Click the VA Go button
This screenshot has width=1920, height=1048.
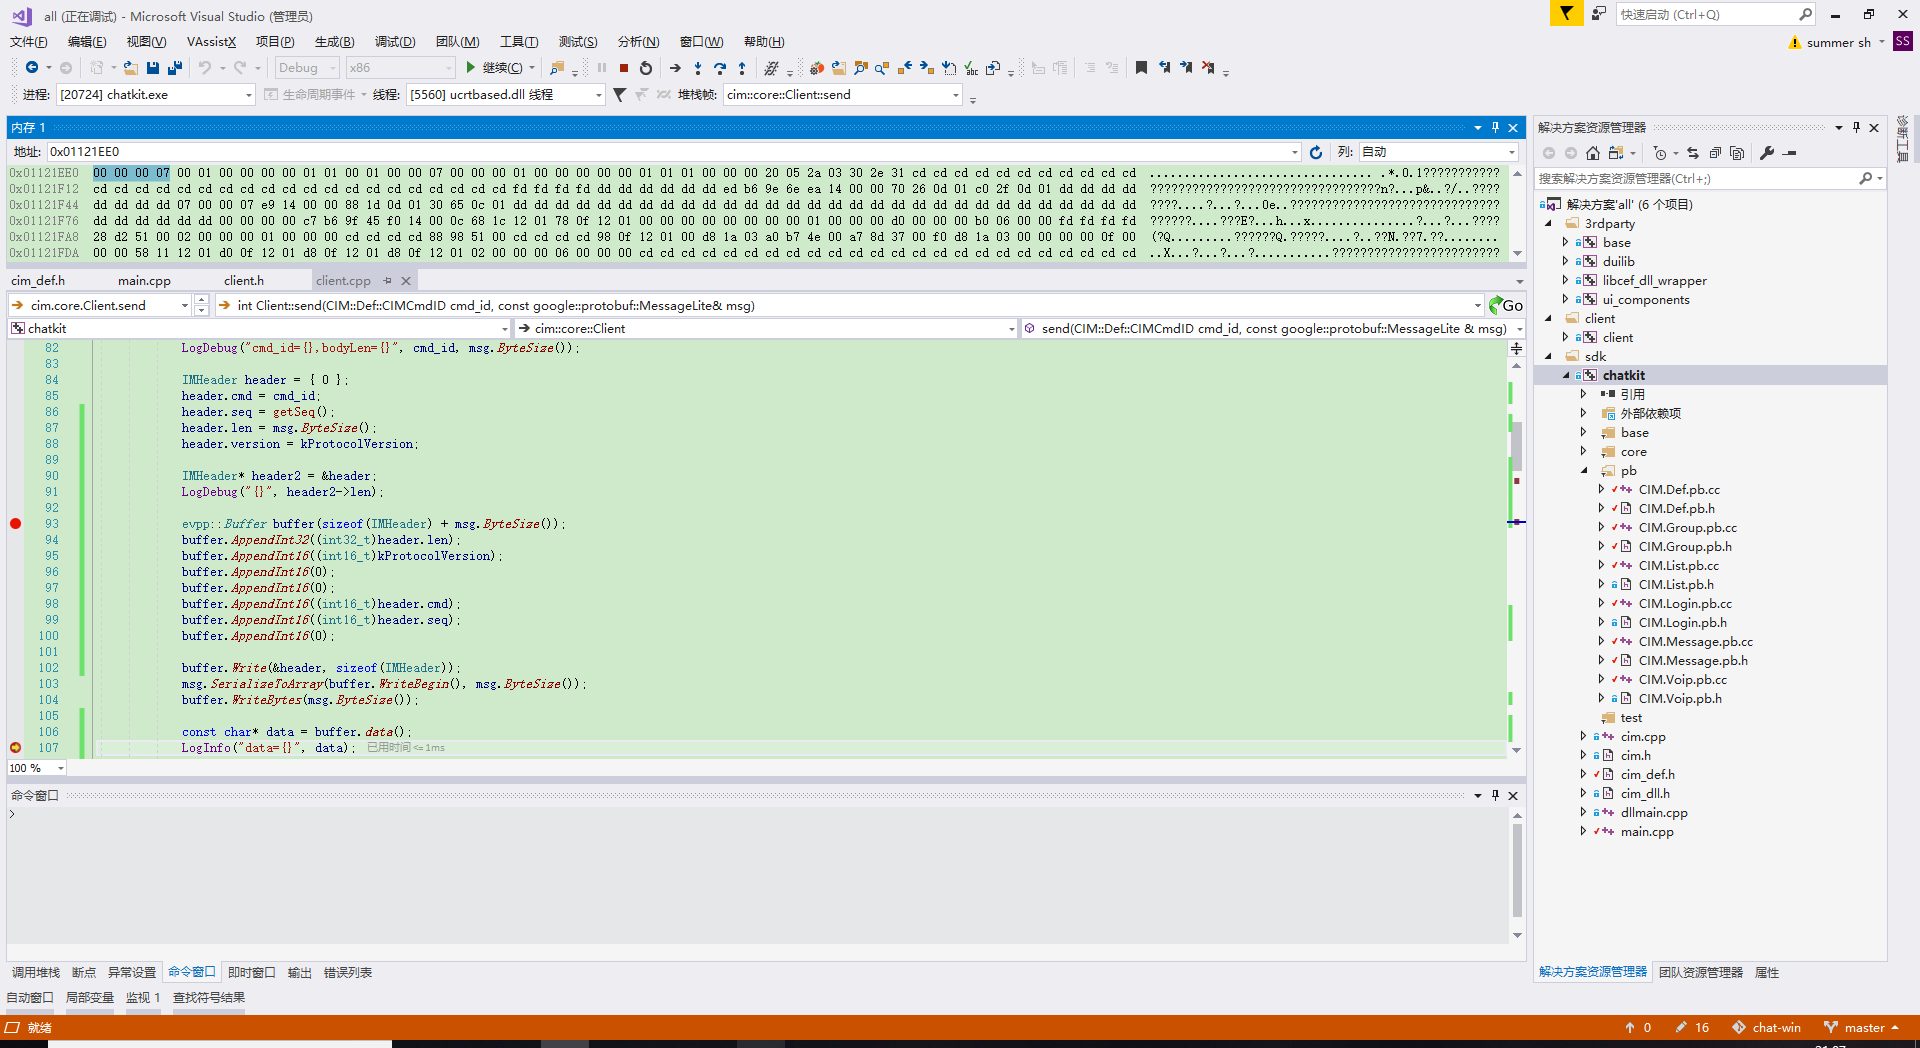point(1506,305)
